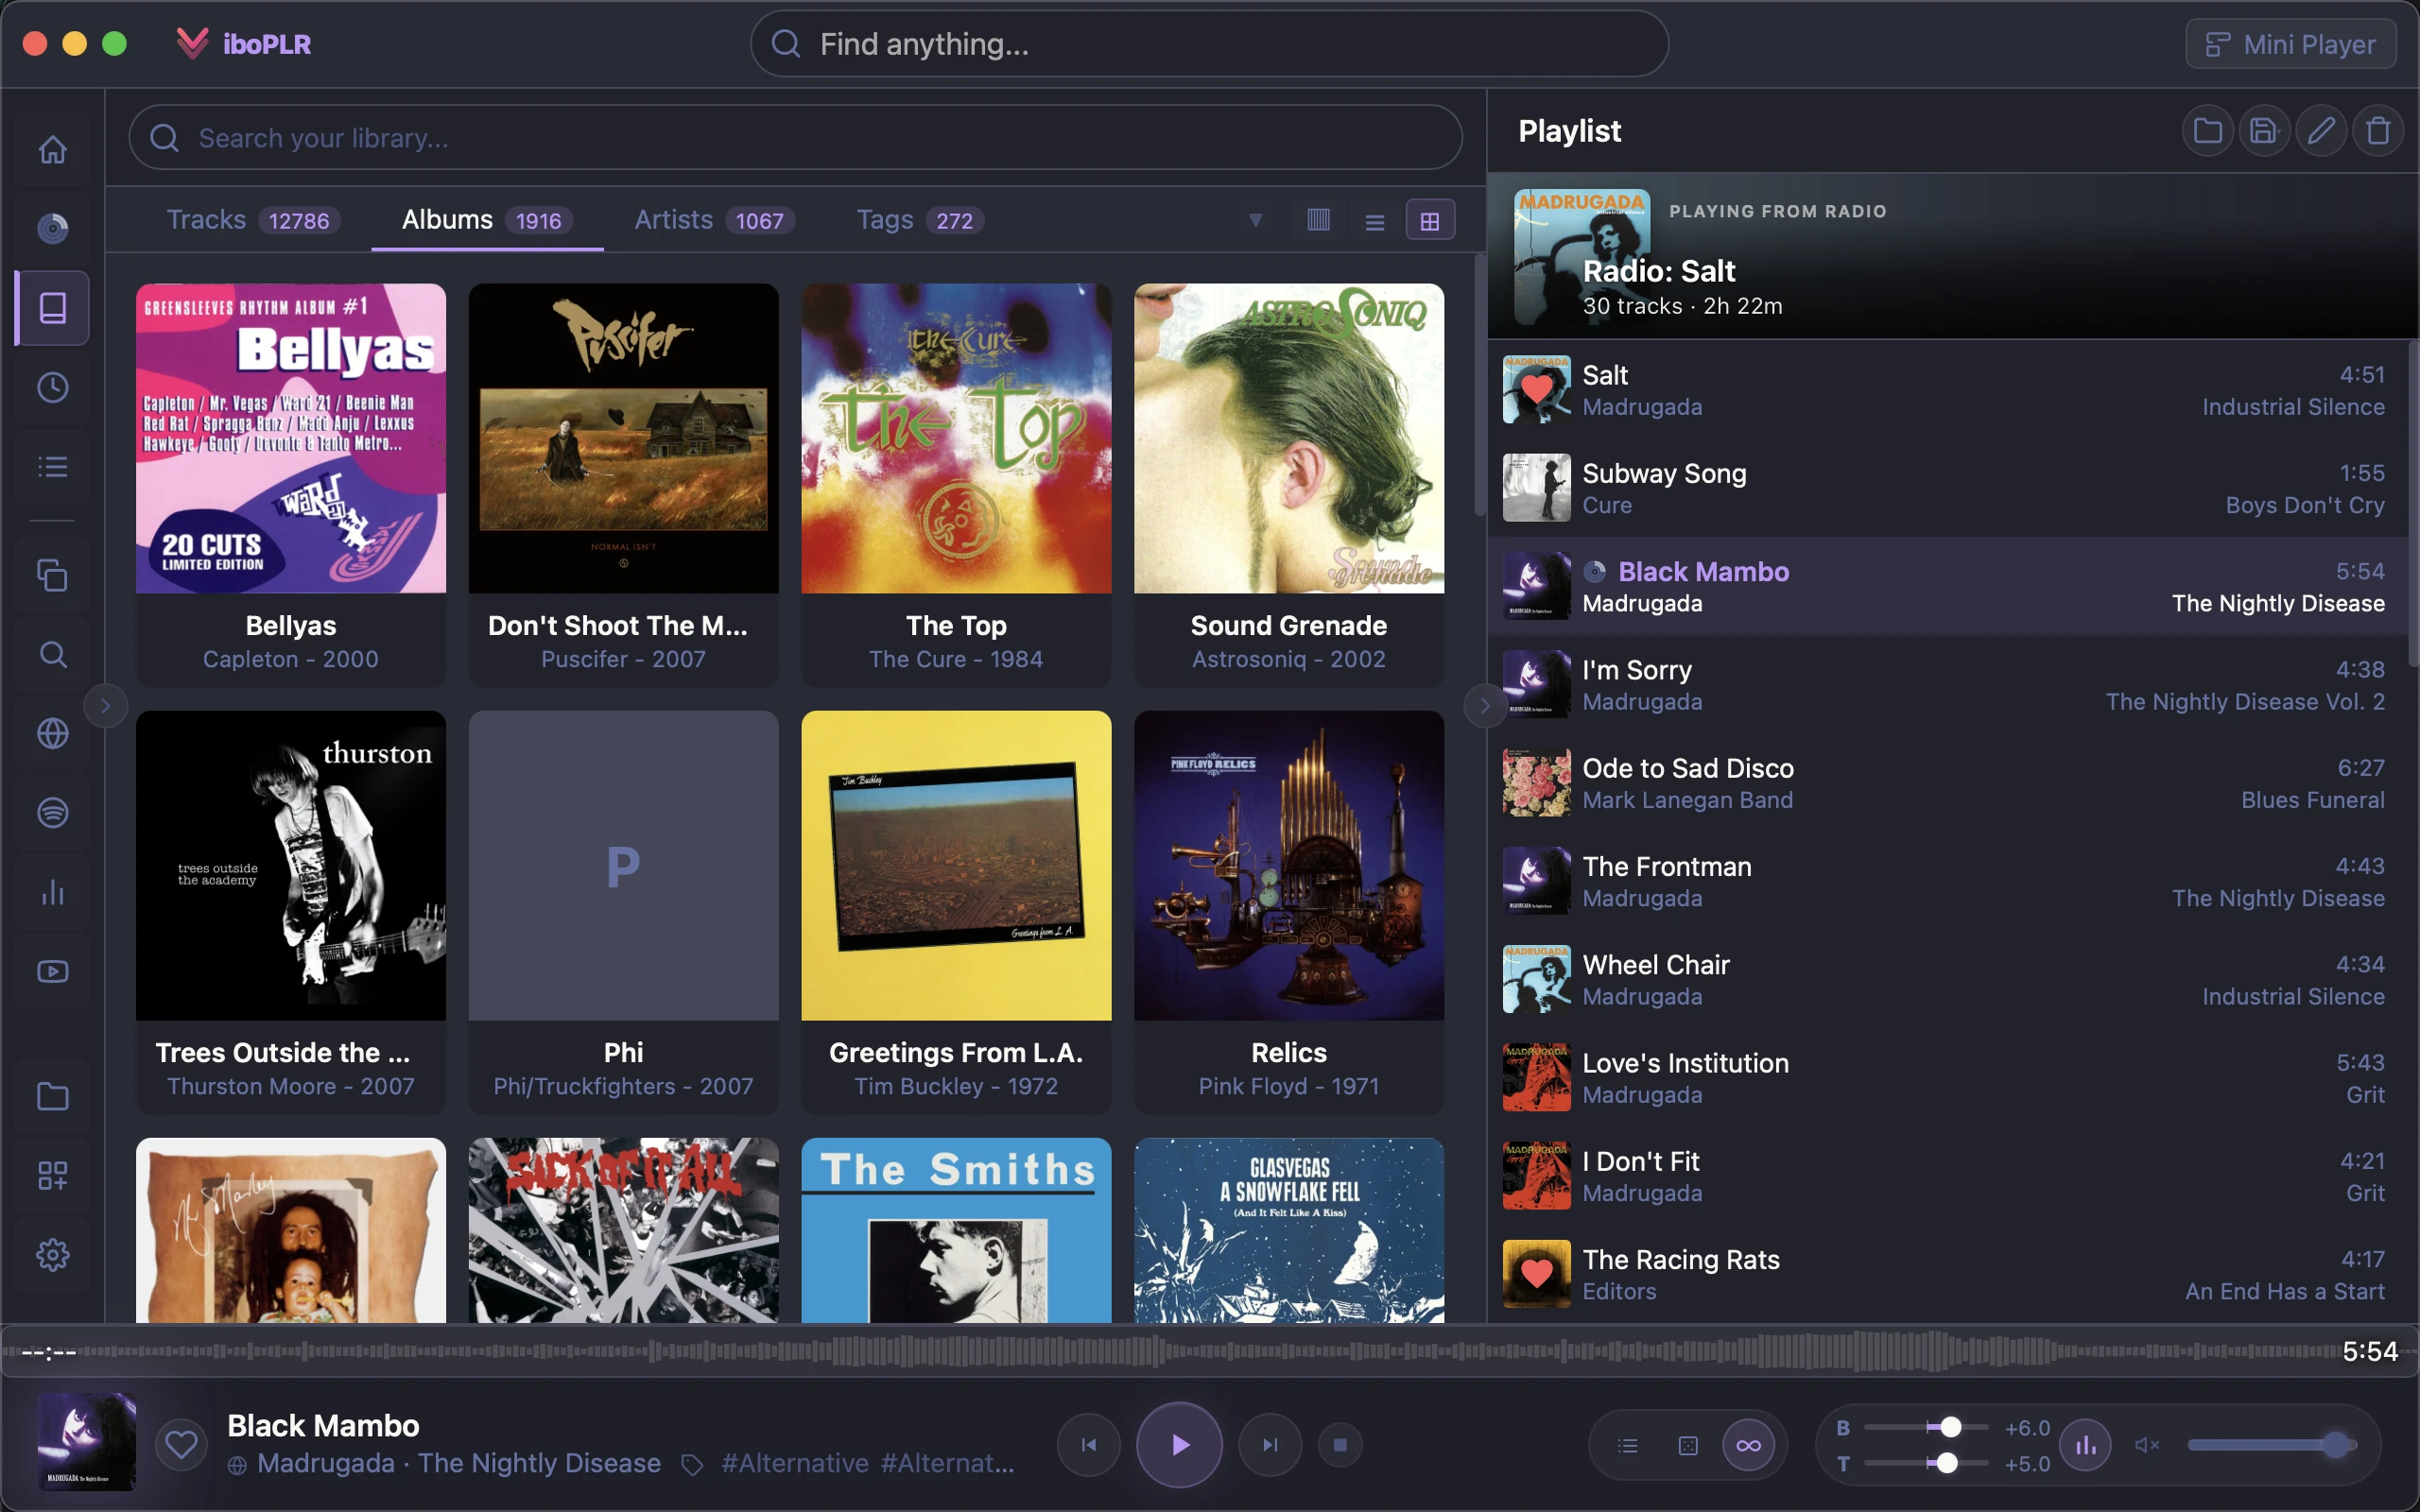Open the Home sidebar icon
Image resolution: width=2420 pixels, height=1512 pixels.
[52, 149]
